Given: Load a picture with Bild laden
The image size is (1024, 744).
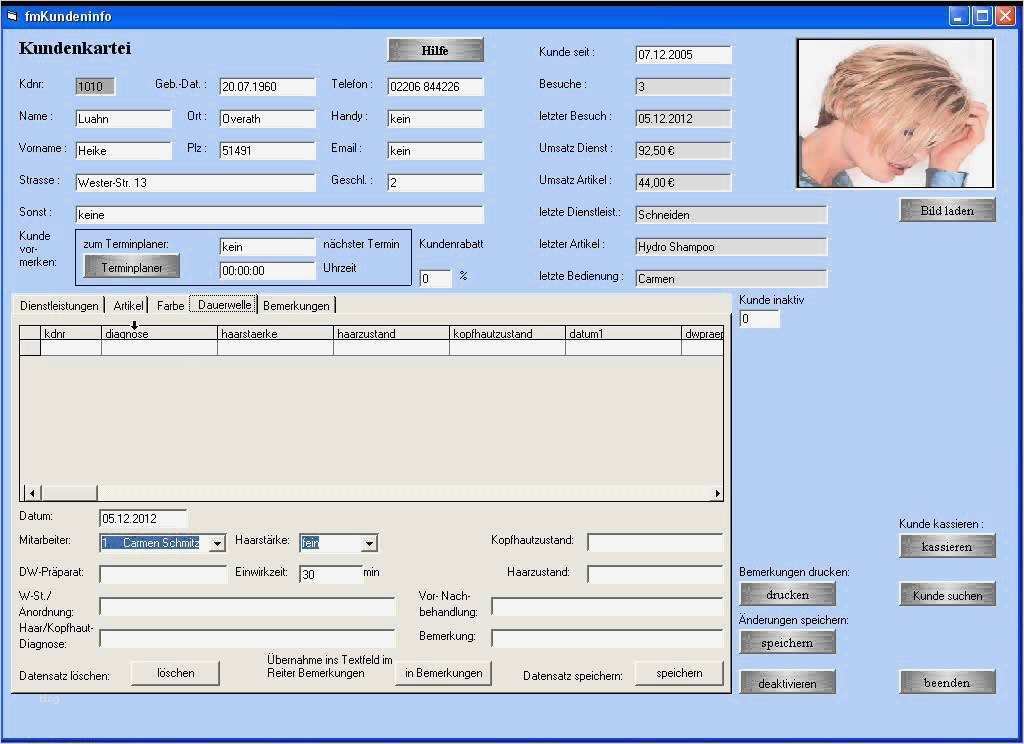Looking at the screenshot, I should pyautogui.click(x=946, y=209).
